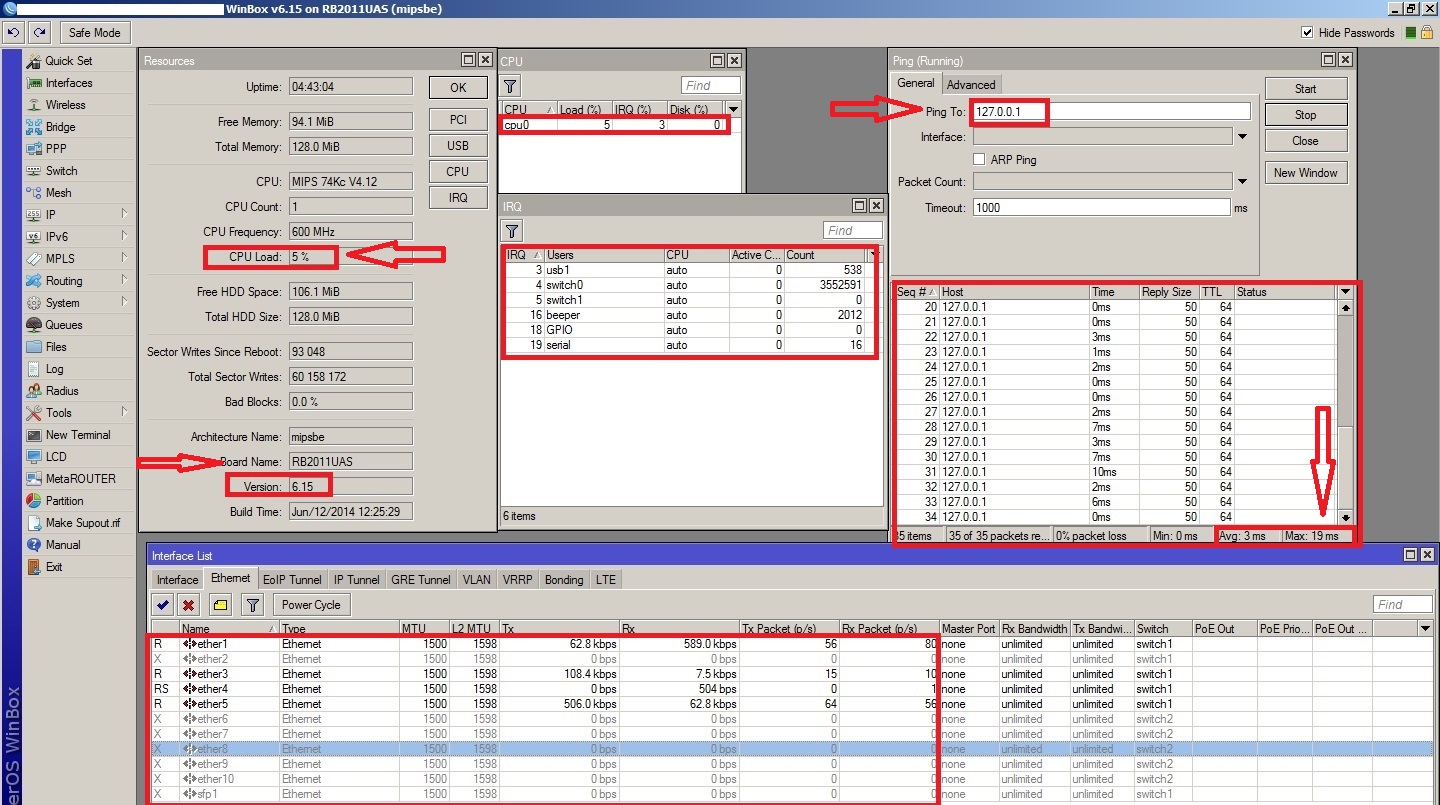Click the filter funnel icon in CPU window
This screenshot has width=1440, height=805.
(x=510, y=86)
